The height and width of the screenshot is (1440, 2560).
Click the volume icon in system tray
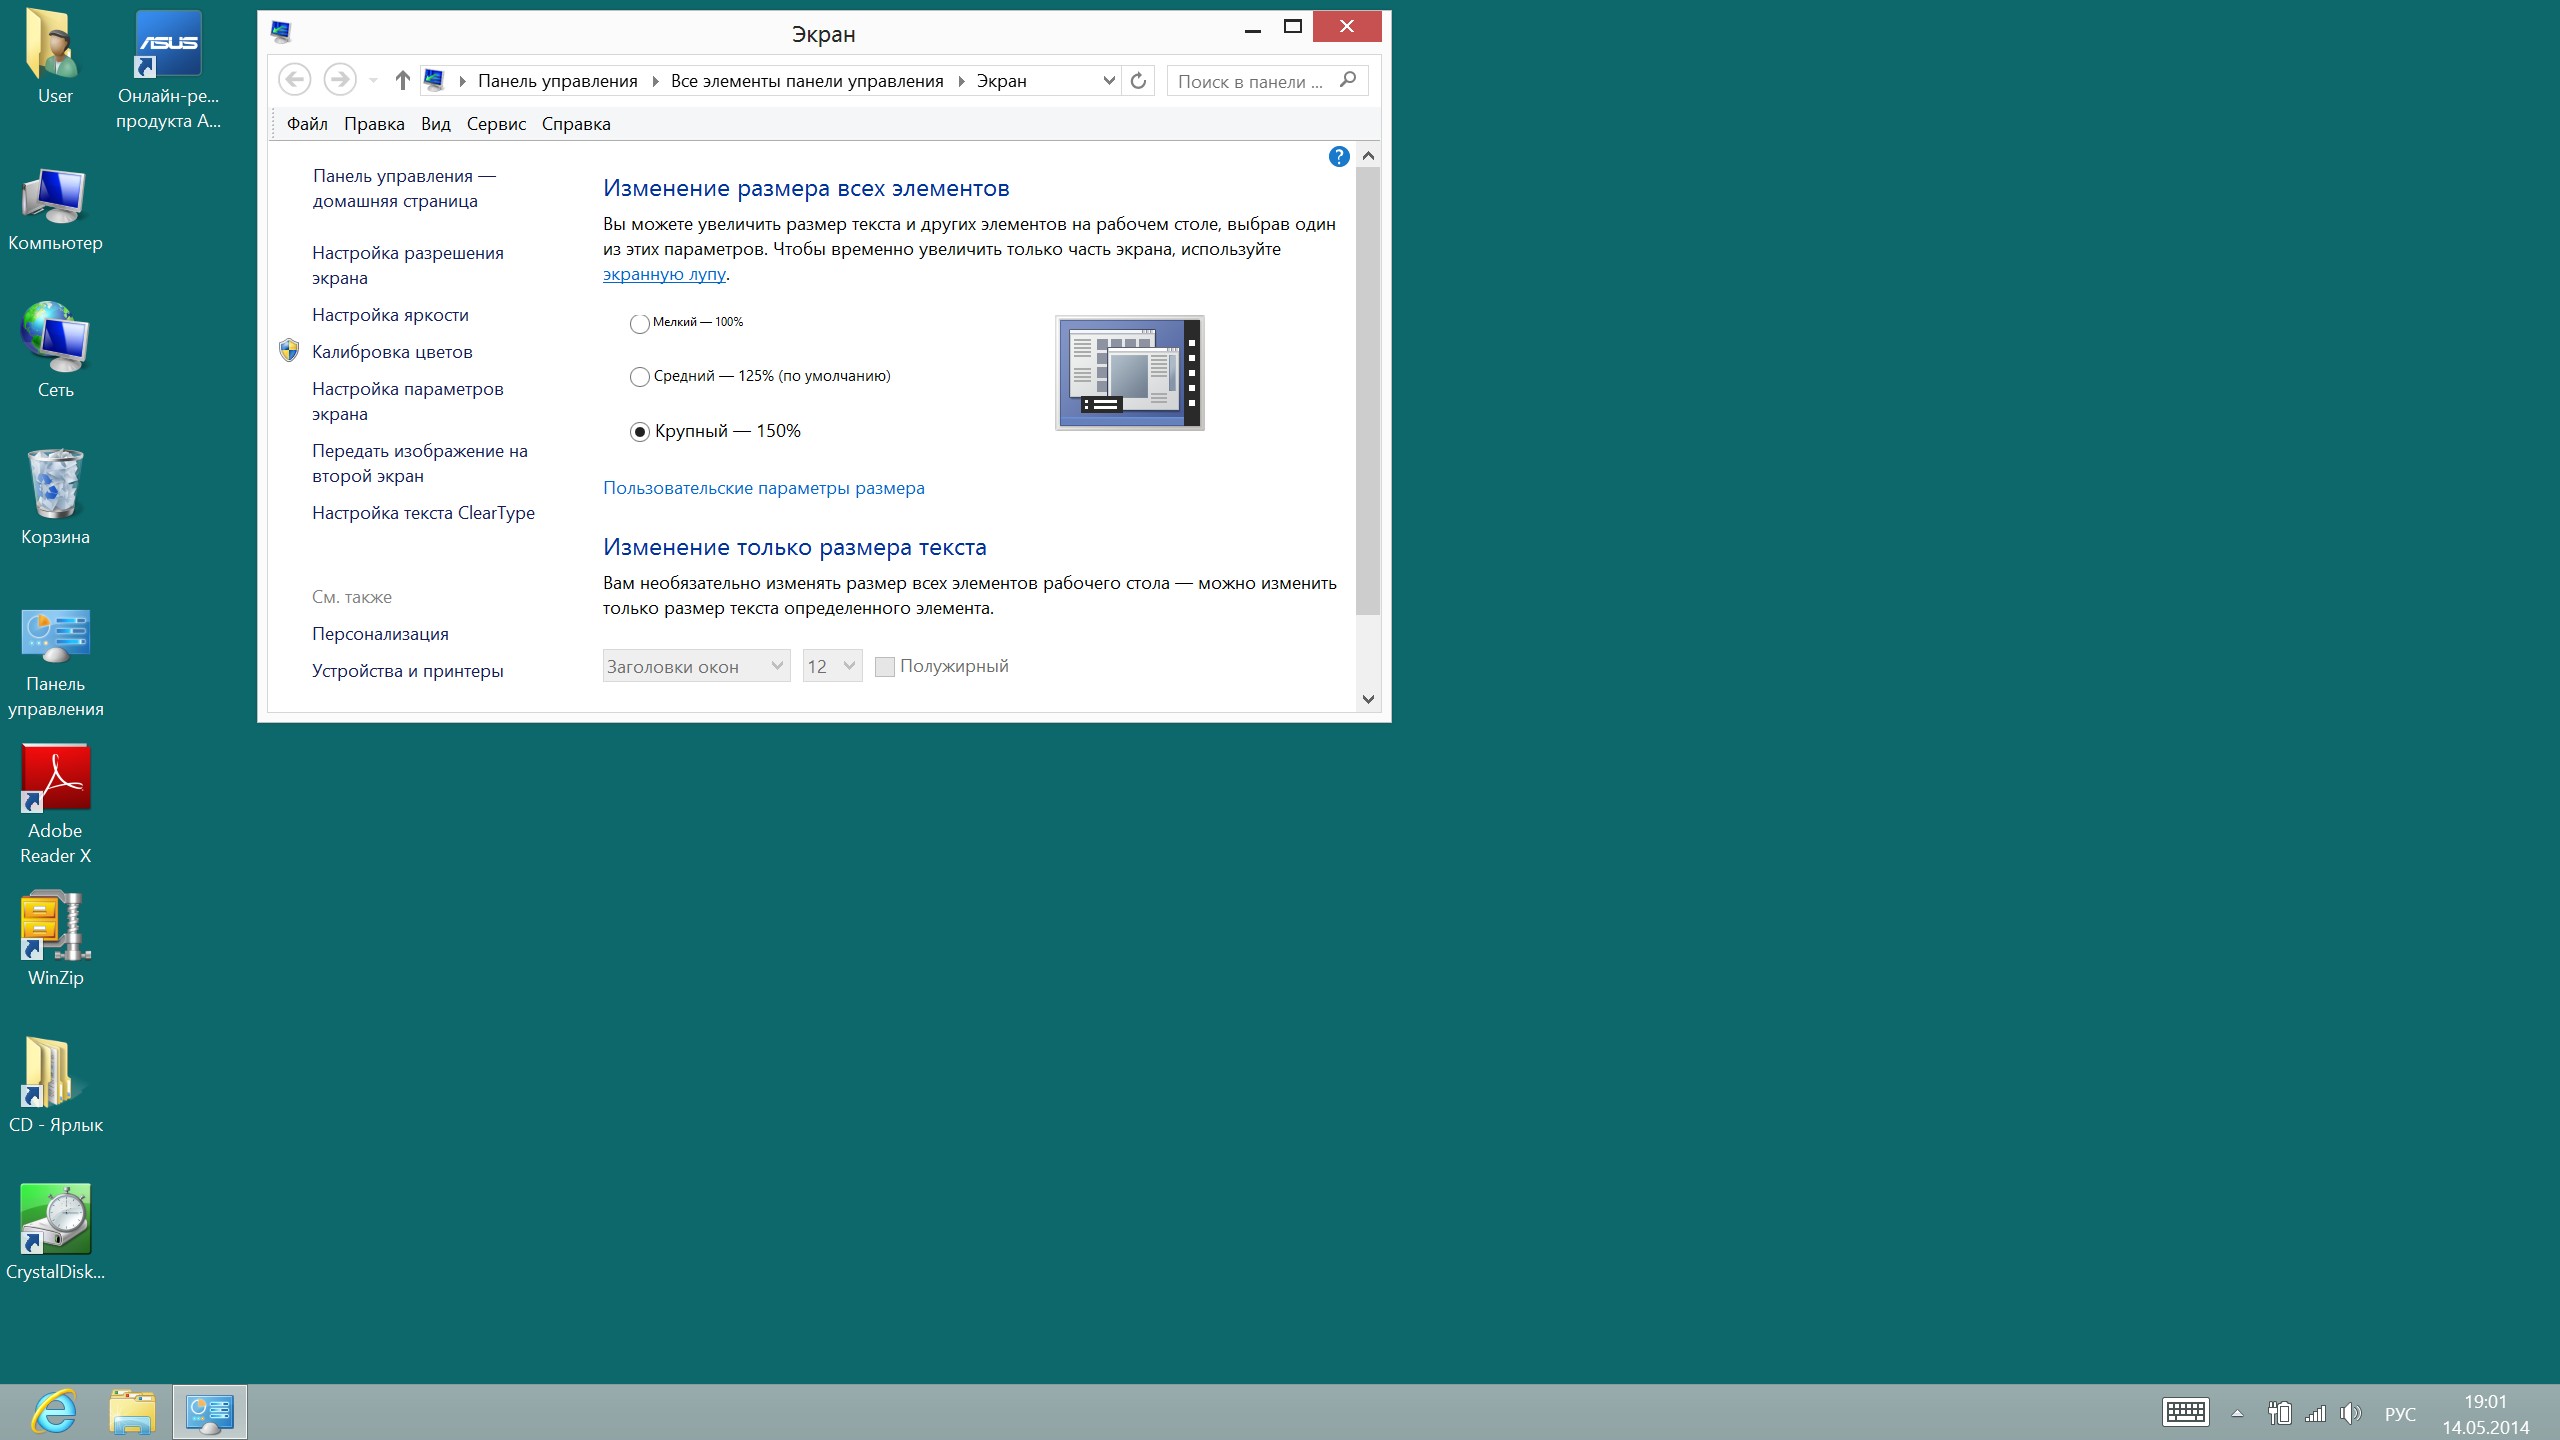[2350, 1413]
